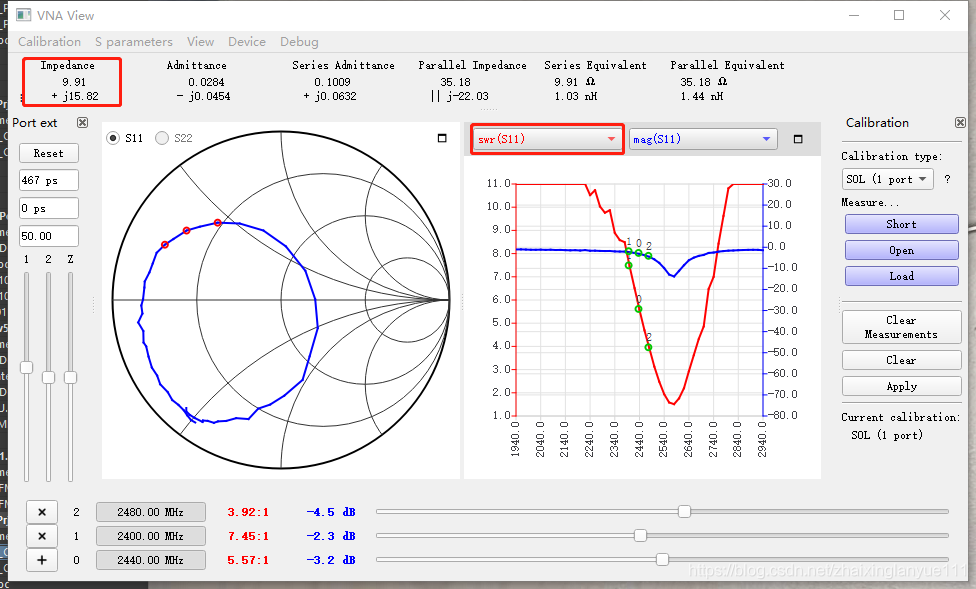Screen dimensions: 976x589
Task: Open the SOL (1 port) calibration type dropdown
Action: (x=888, y=179)
